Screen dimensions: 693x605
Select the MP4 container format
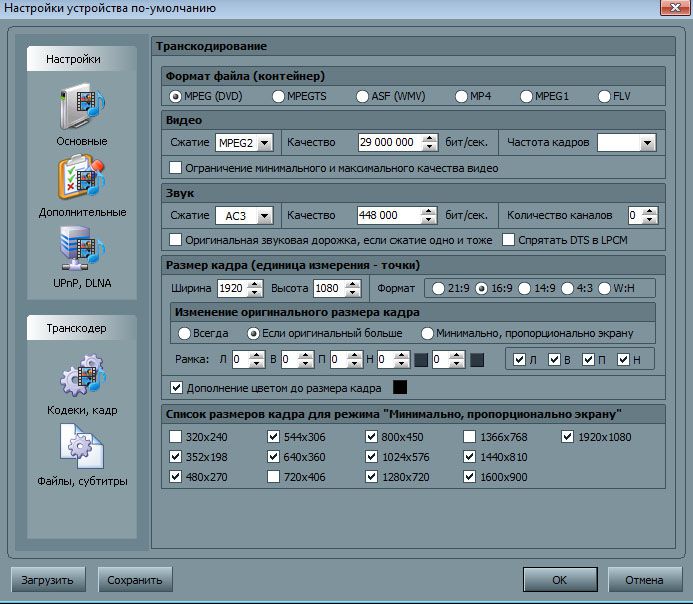pos(462,97)
